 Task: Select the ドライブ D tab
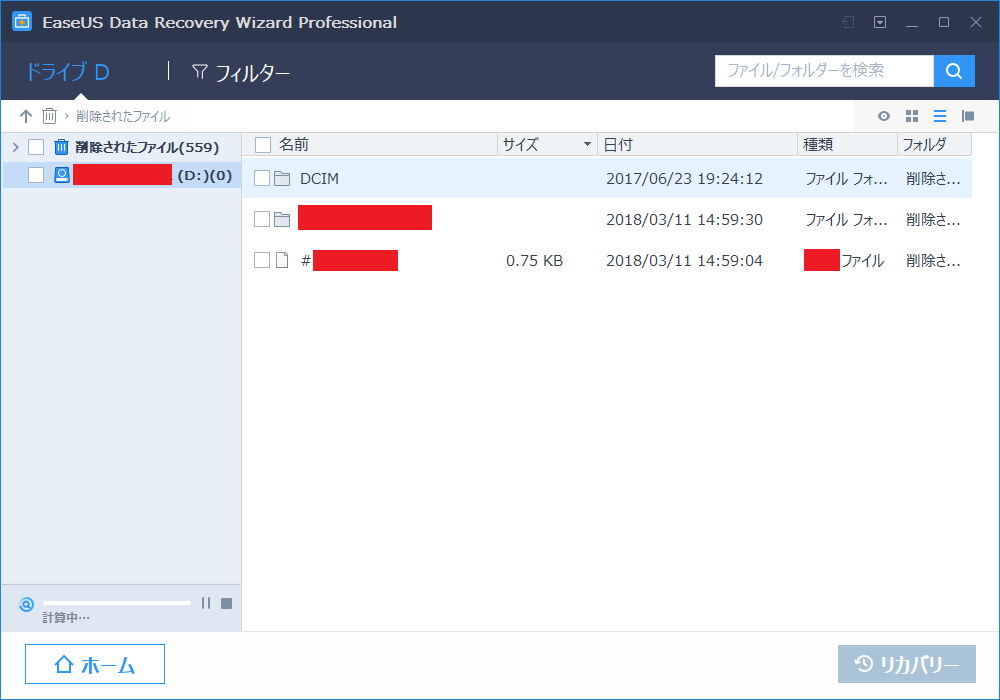(x=67, y=72)
